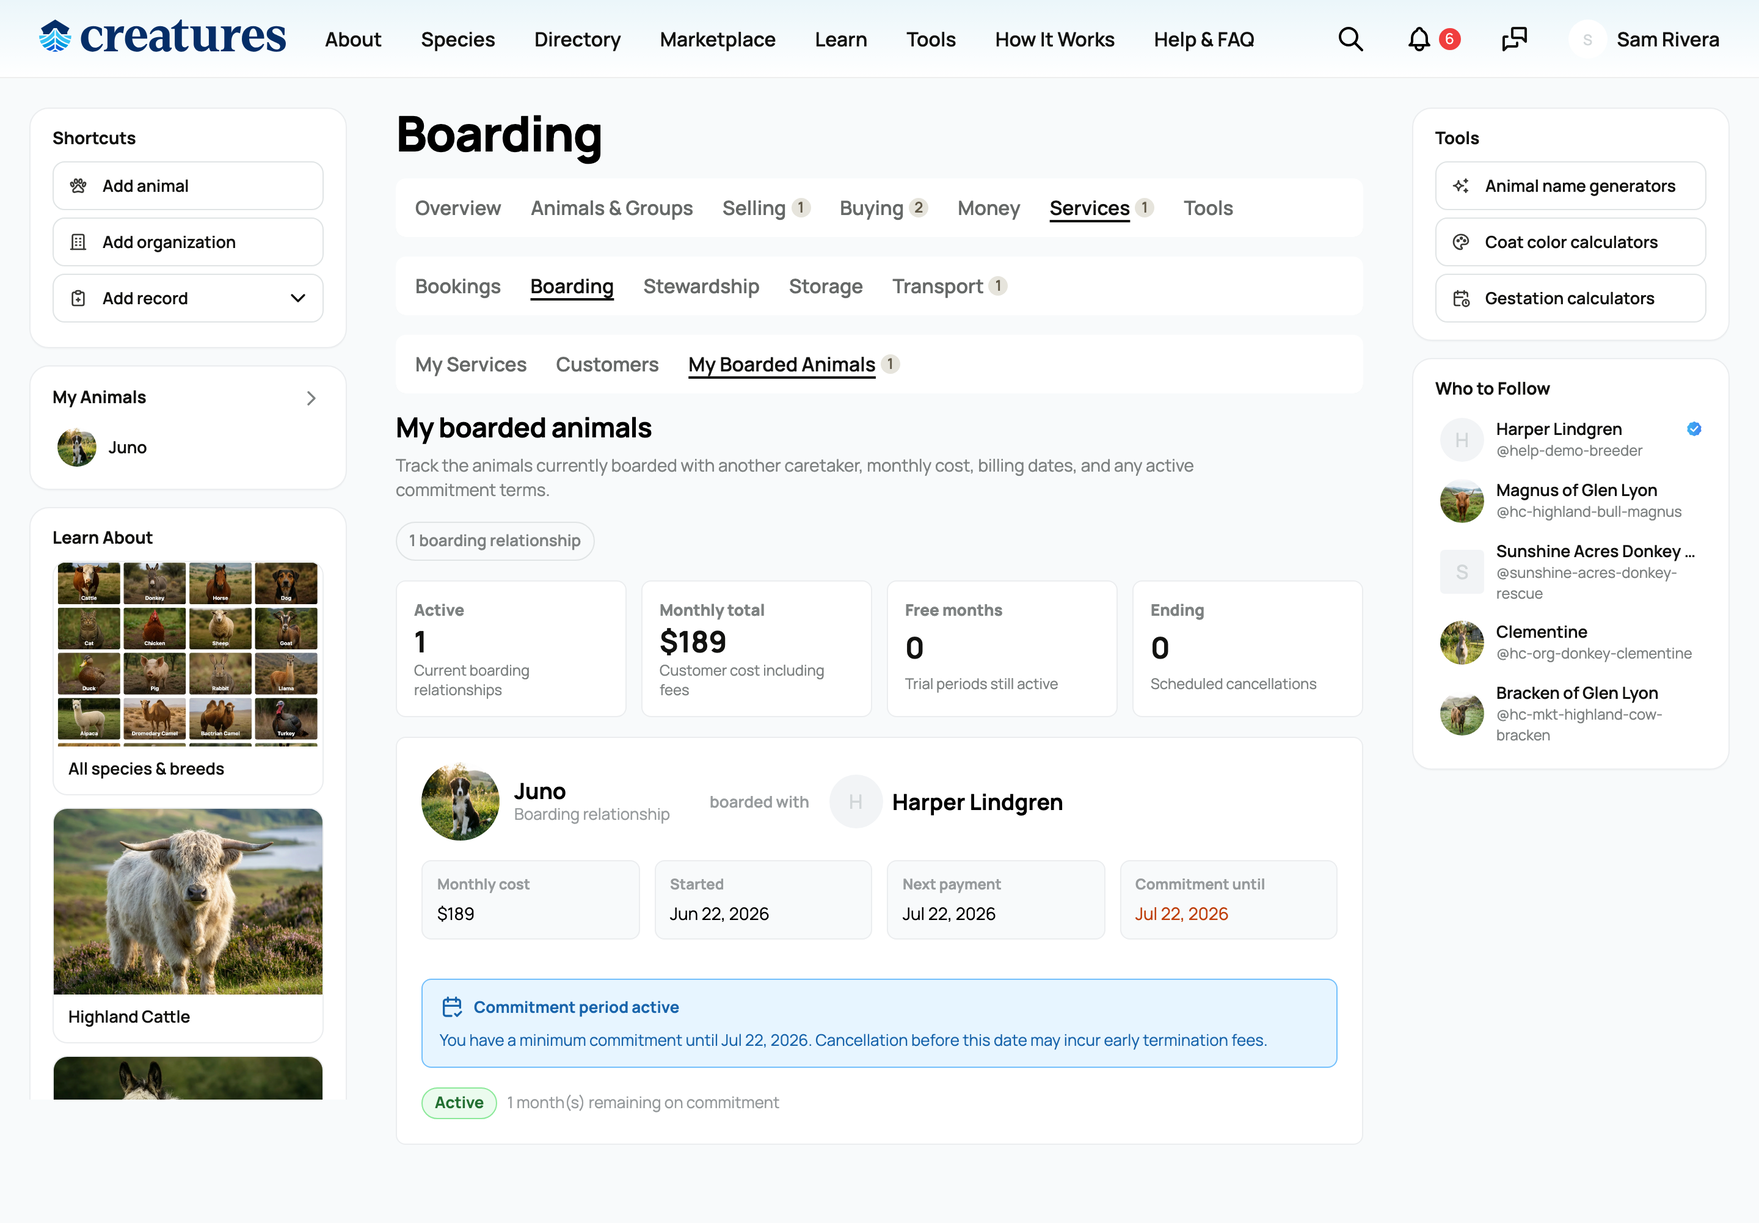
Task: Open the Highland Cattle photo card
Action: (x=188, y=902)
